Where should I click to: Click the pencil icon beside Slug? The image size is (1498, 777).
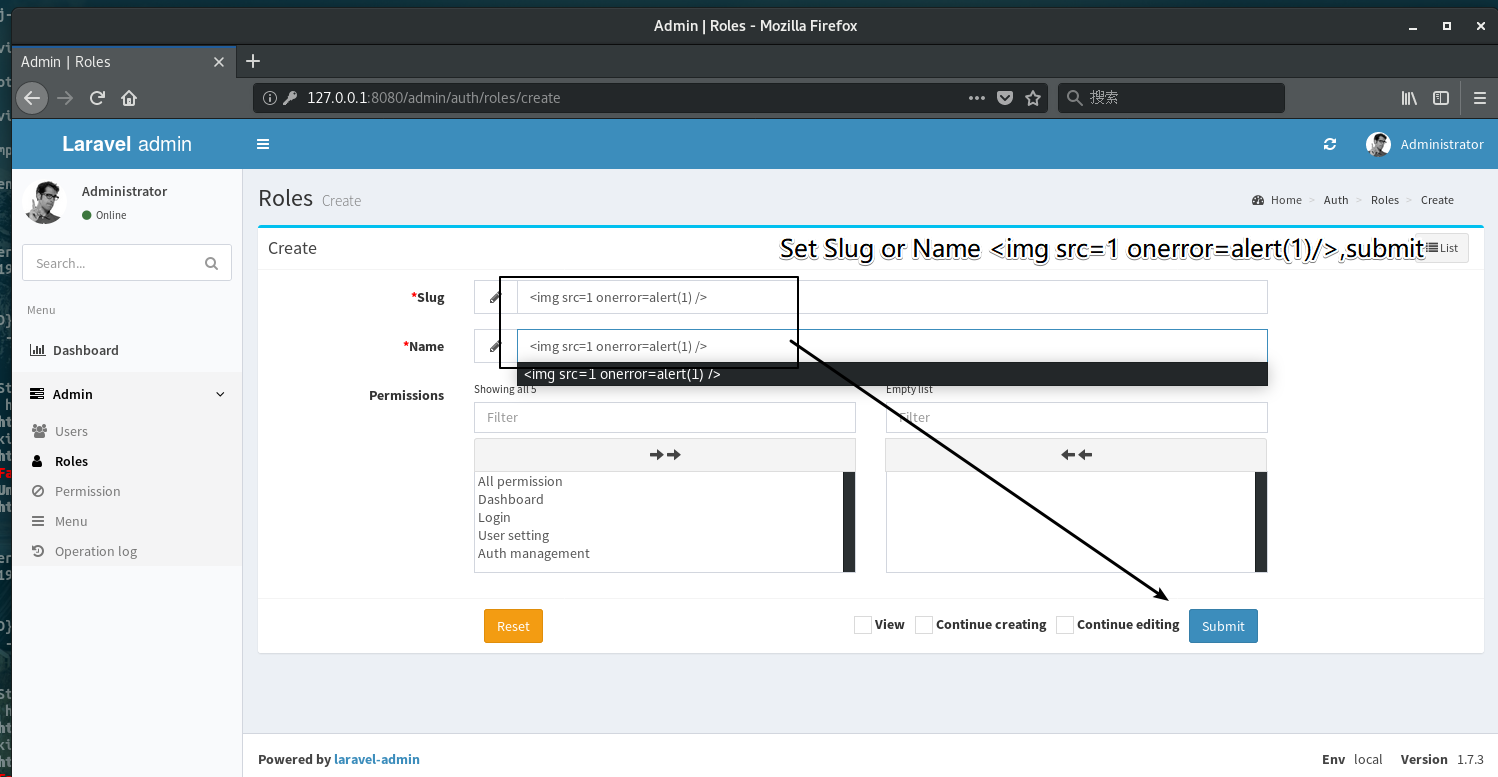[x=495, y=297]
